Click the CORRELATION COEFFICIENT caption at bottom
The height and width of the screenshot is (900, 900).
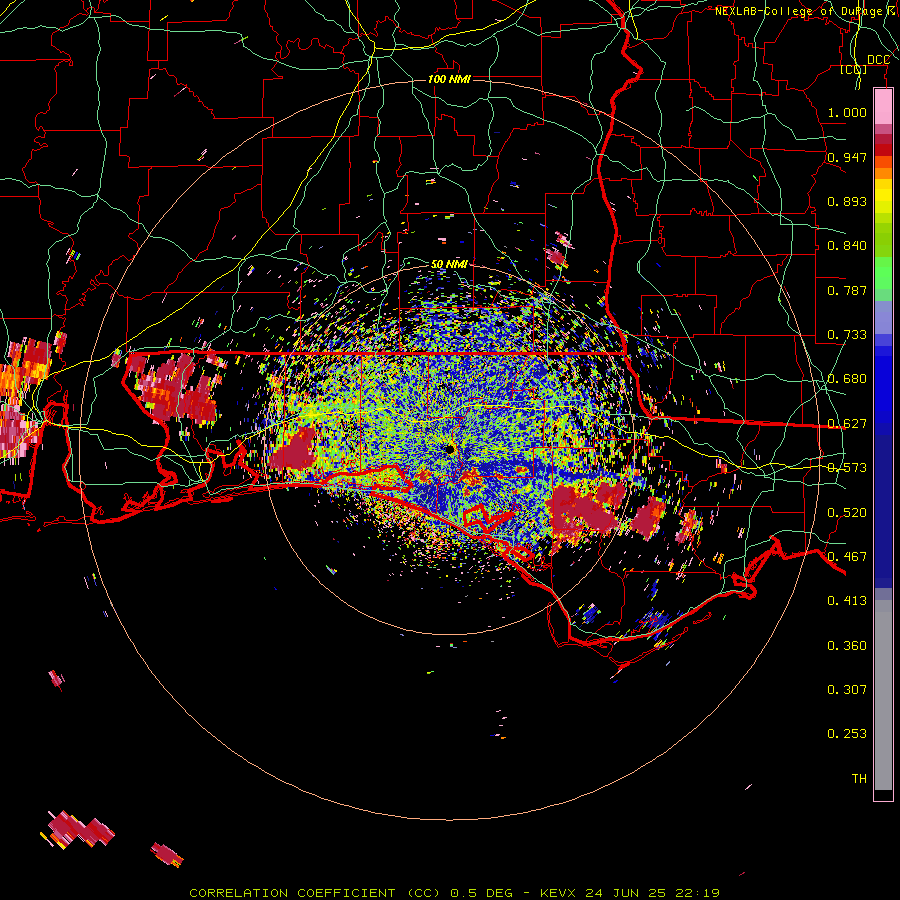click(x=454, y=893)
